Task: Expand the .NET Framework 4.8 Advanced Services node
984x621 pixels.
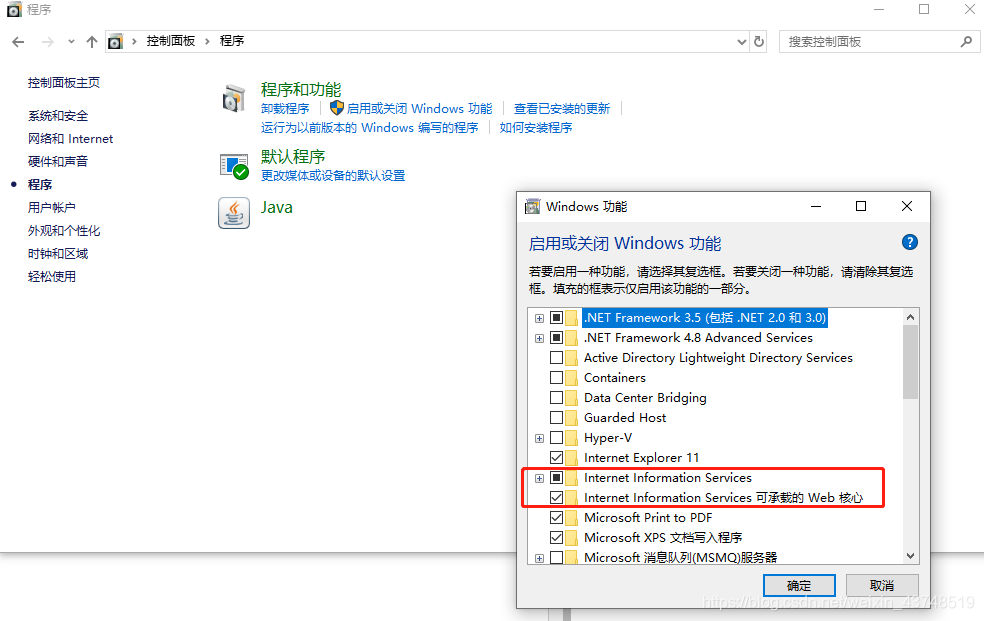Action: tap(539, 338)
